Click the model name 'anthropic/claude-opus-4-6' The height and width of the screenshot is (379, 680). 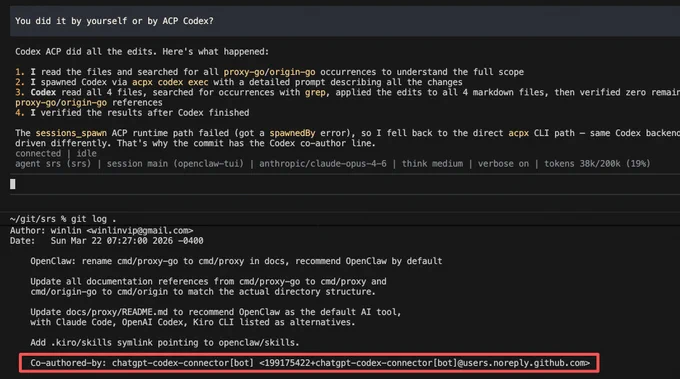[x=323, y=163]
